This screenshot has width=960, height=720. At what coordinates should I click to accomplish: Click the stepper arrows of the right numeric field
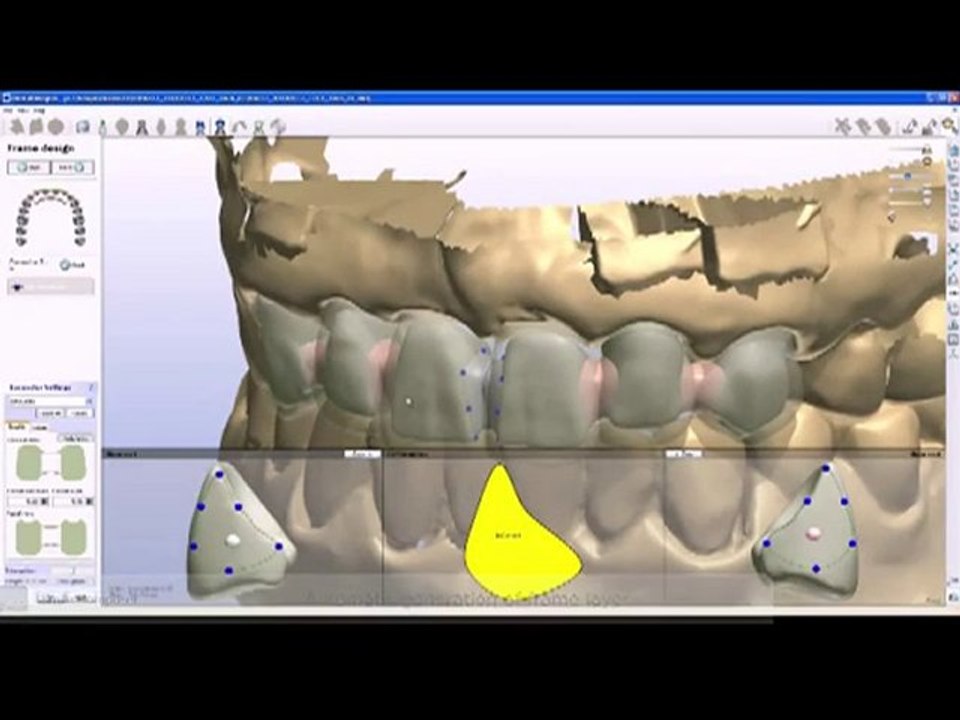pyautogui.click(x=90, y=501)
